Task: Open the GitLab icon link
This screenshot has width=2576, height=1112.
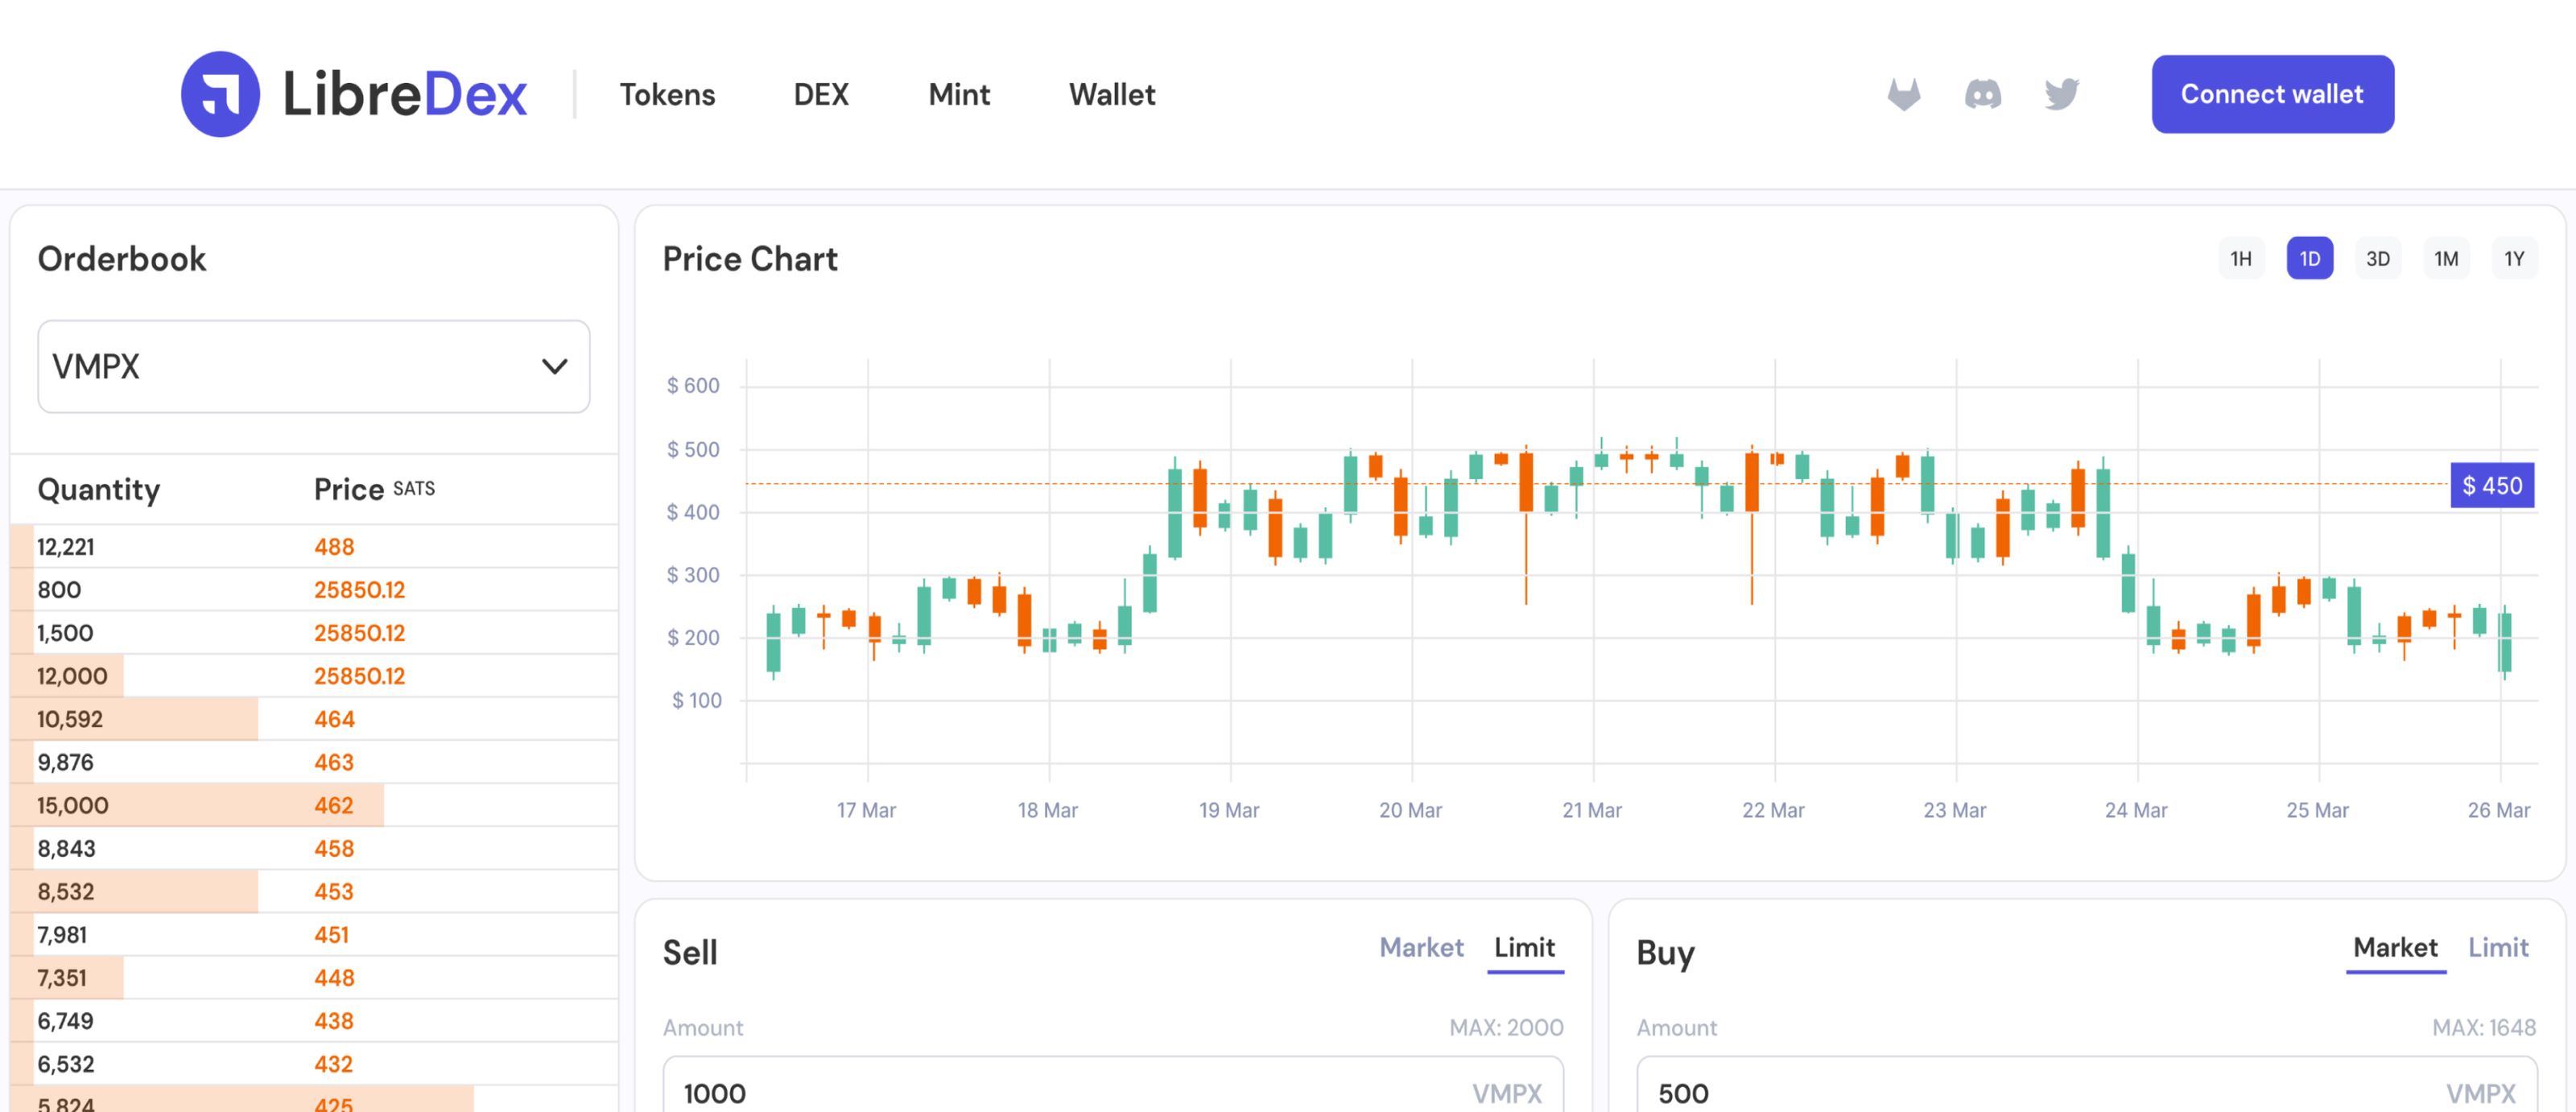Action: tap(1904, 94)
